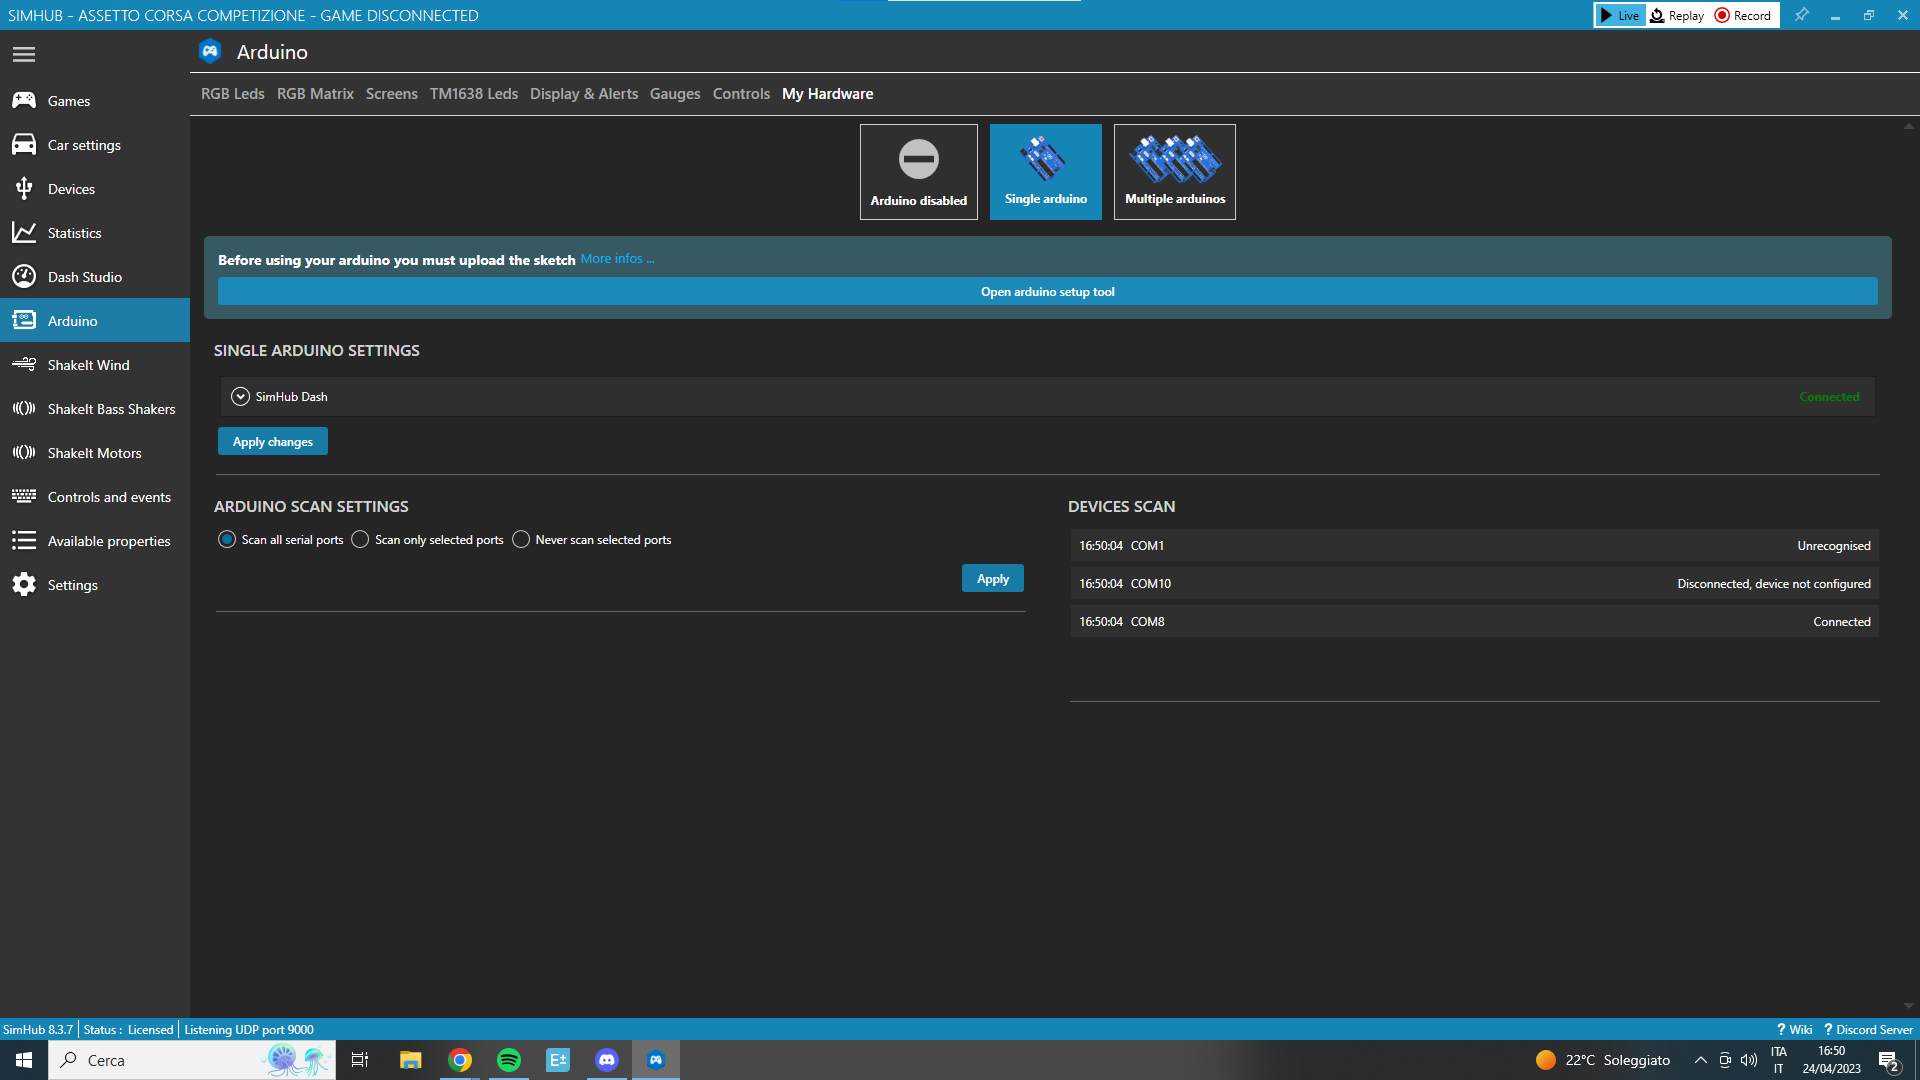Open the Wiki help link
This screenshot has width=1920, height=1080.
1794,1030
